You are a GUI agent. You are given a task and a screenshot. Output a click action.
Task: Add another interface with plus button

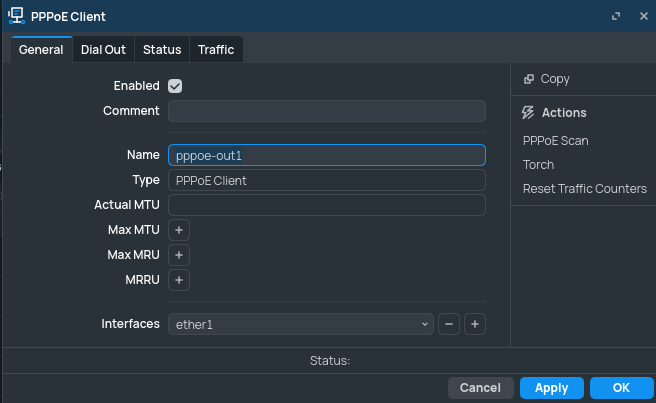point(475,324)
